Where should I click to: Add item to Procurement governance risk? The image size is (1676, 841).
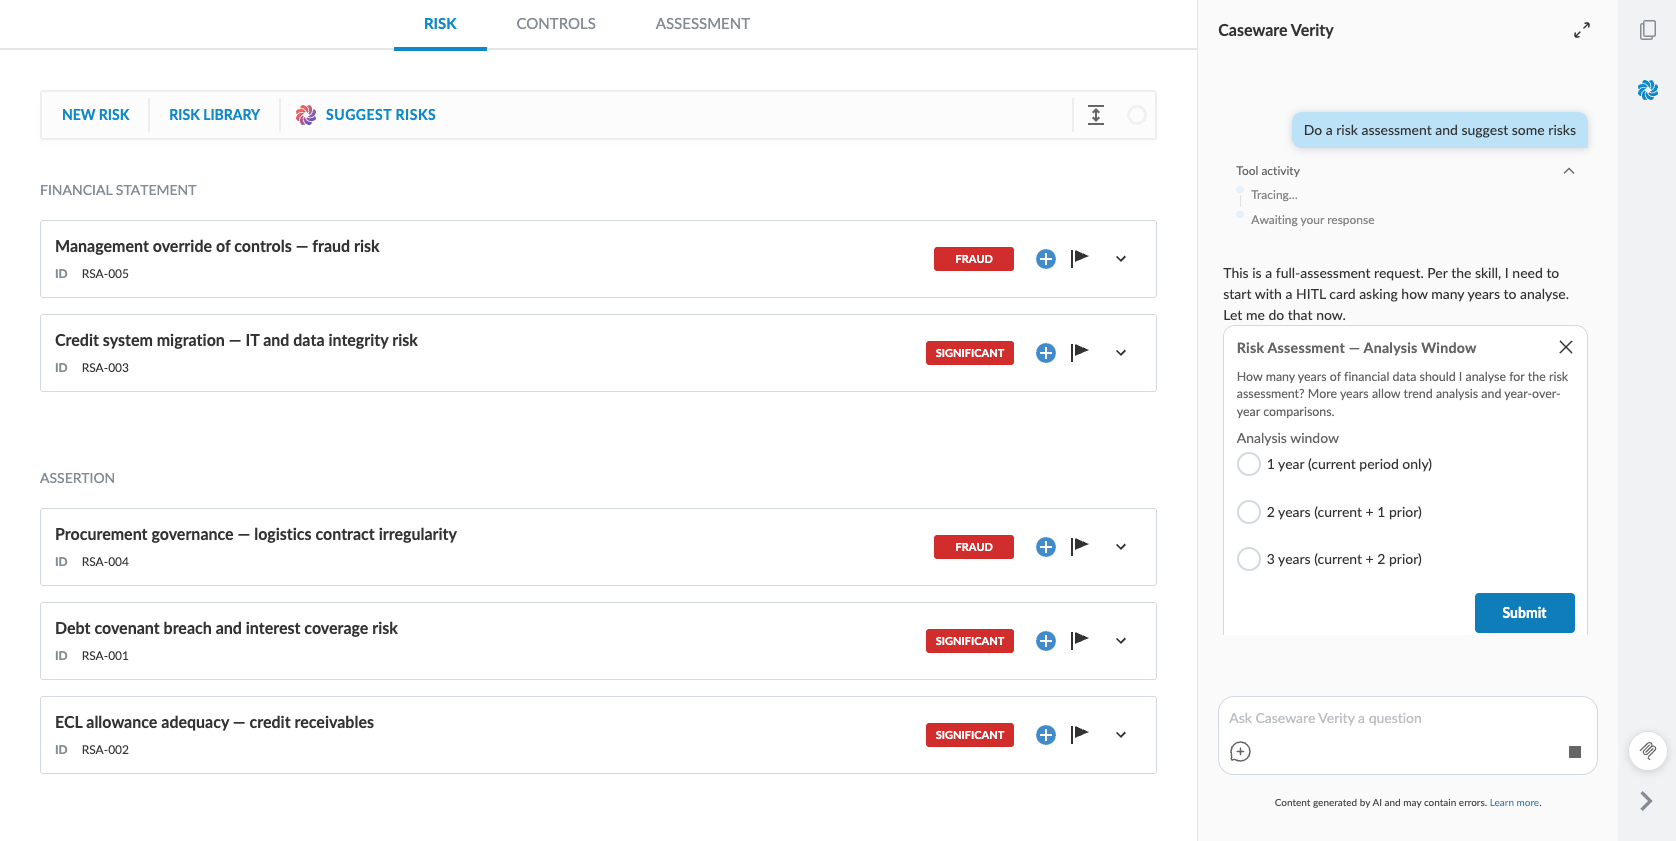tap(1046, 547)
